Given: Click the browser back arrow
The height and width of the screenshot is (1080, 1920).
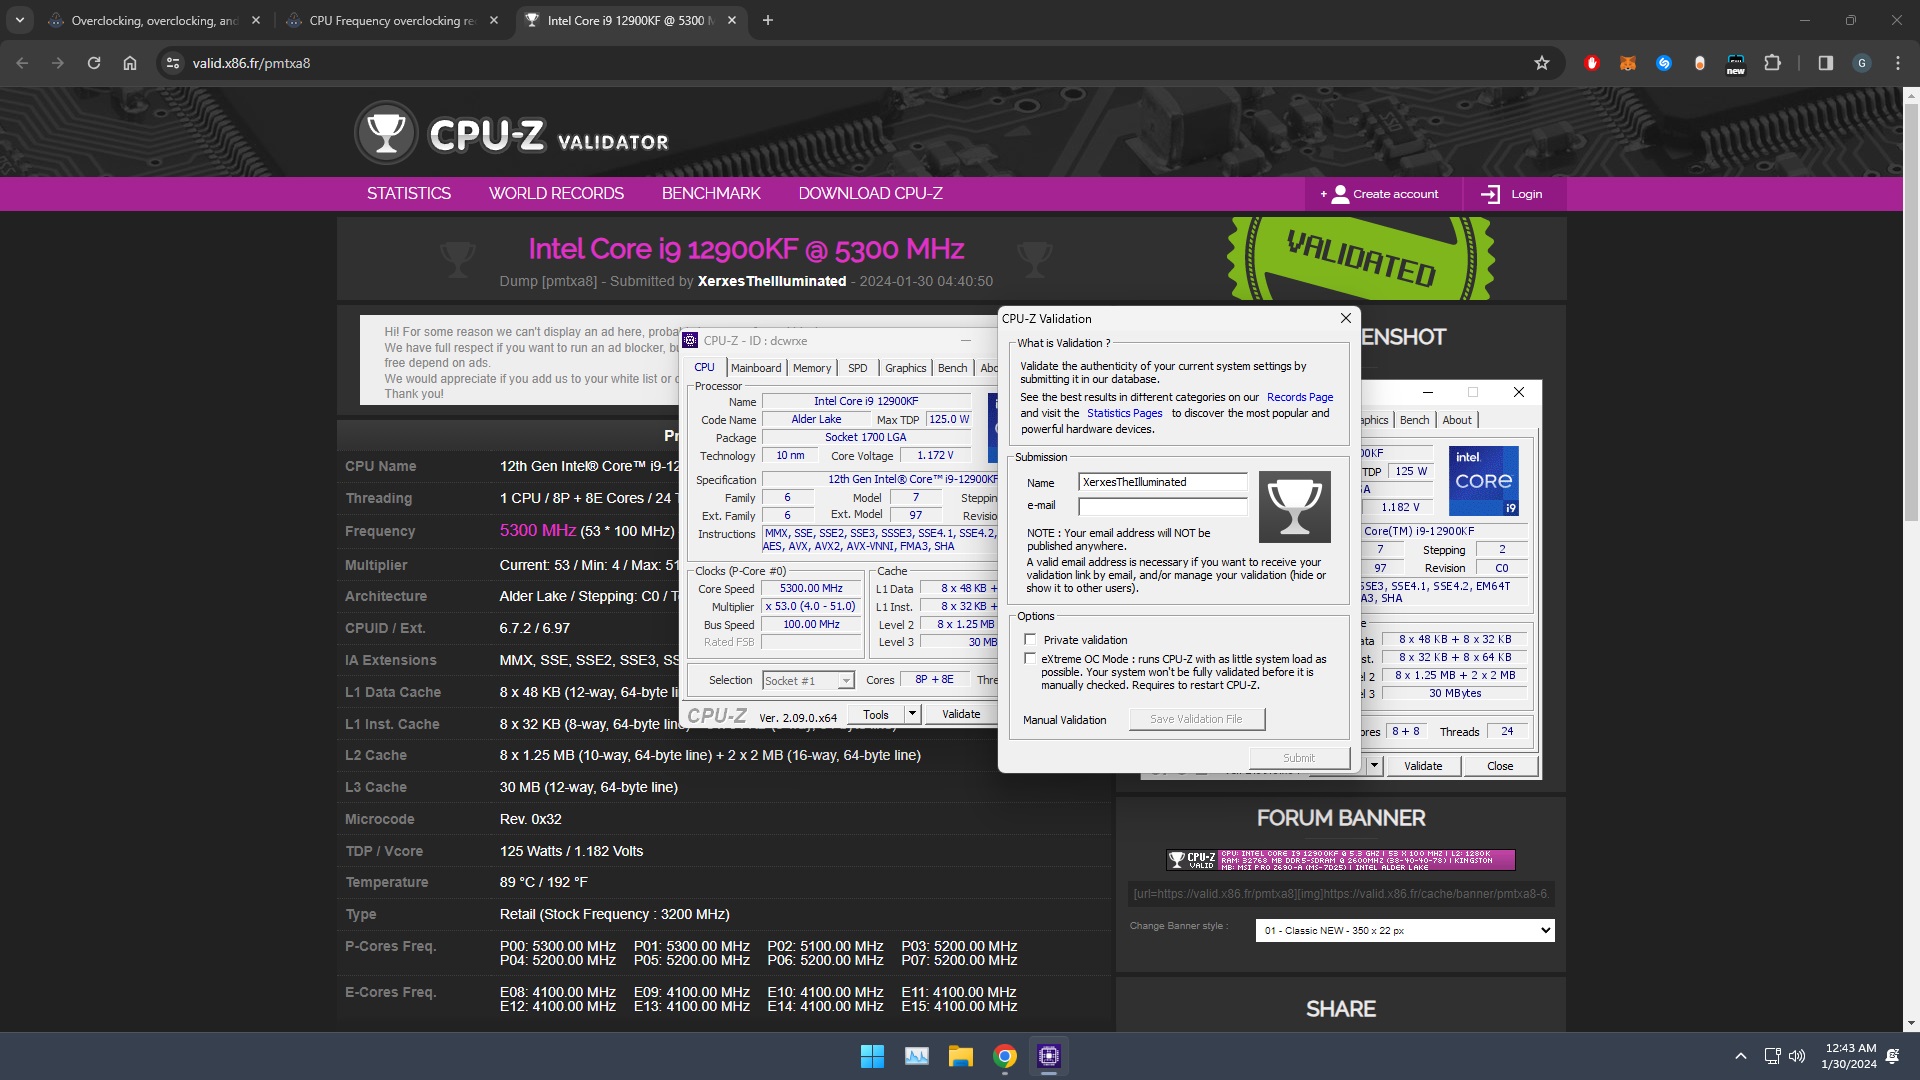Looking at the screenshot, I should tap(22, 63).
